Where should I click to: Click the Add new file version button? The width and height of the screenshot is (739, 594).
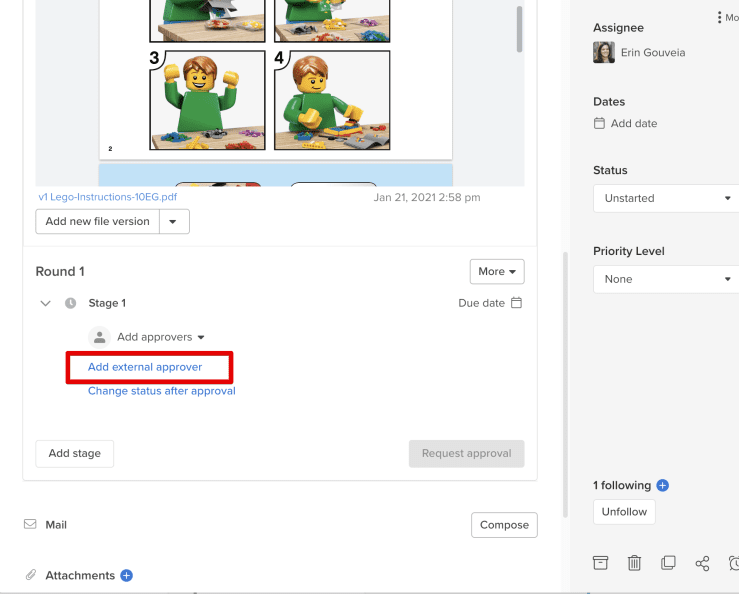[x=98, y=222]
